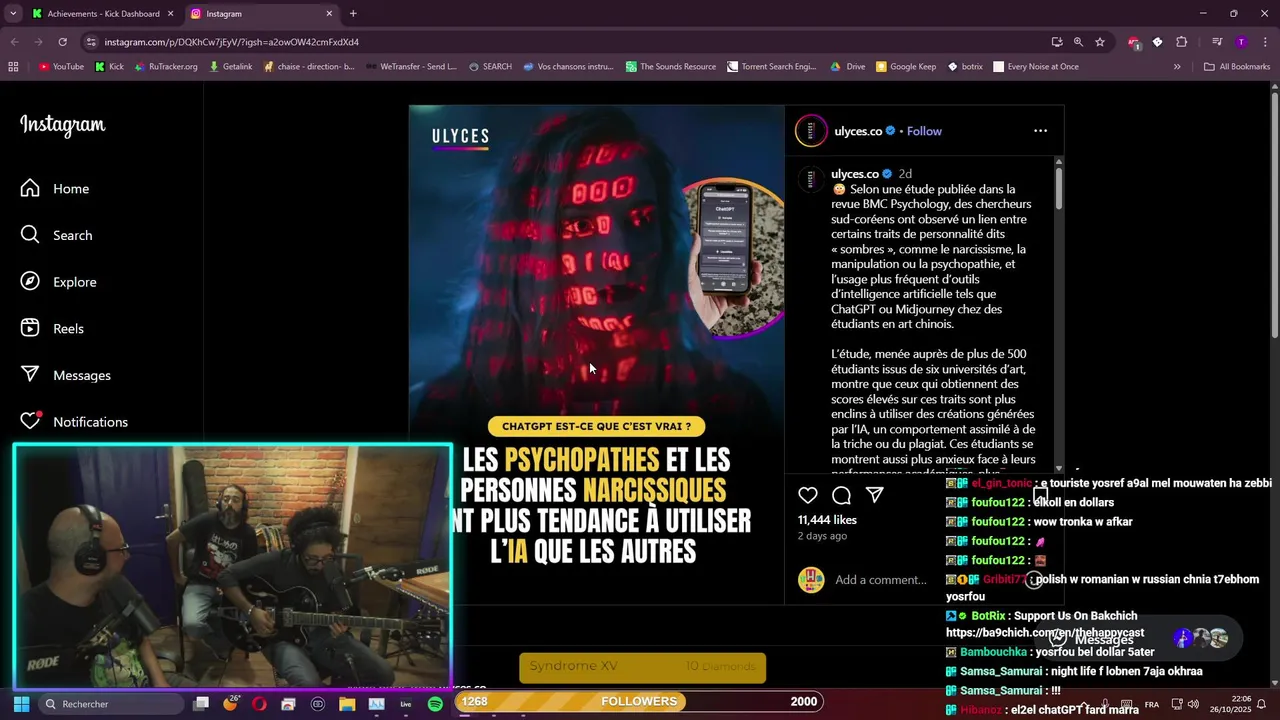
Task: Open the apps grid in the bookmarks bar
Action: pos(13,67)
